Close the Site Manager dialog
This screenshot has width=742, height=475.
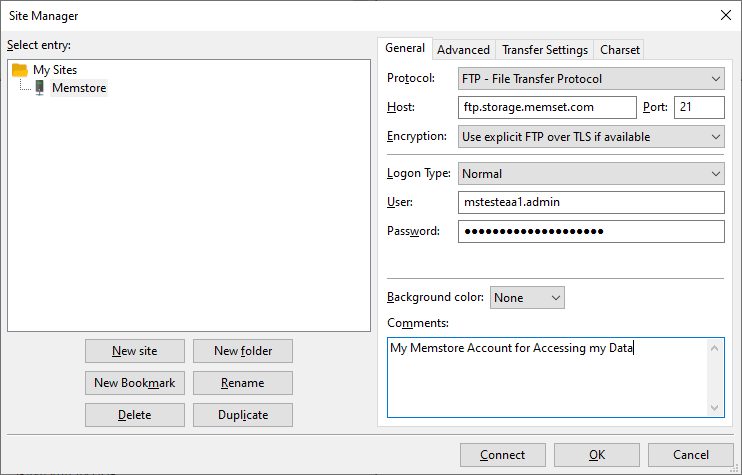(x=725, y=15)
